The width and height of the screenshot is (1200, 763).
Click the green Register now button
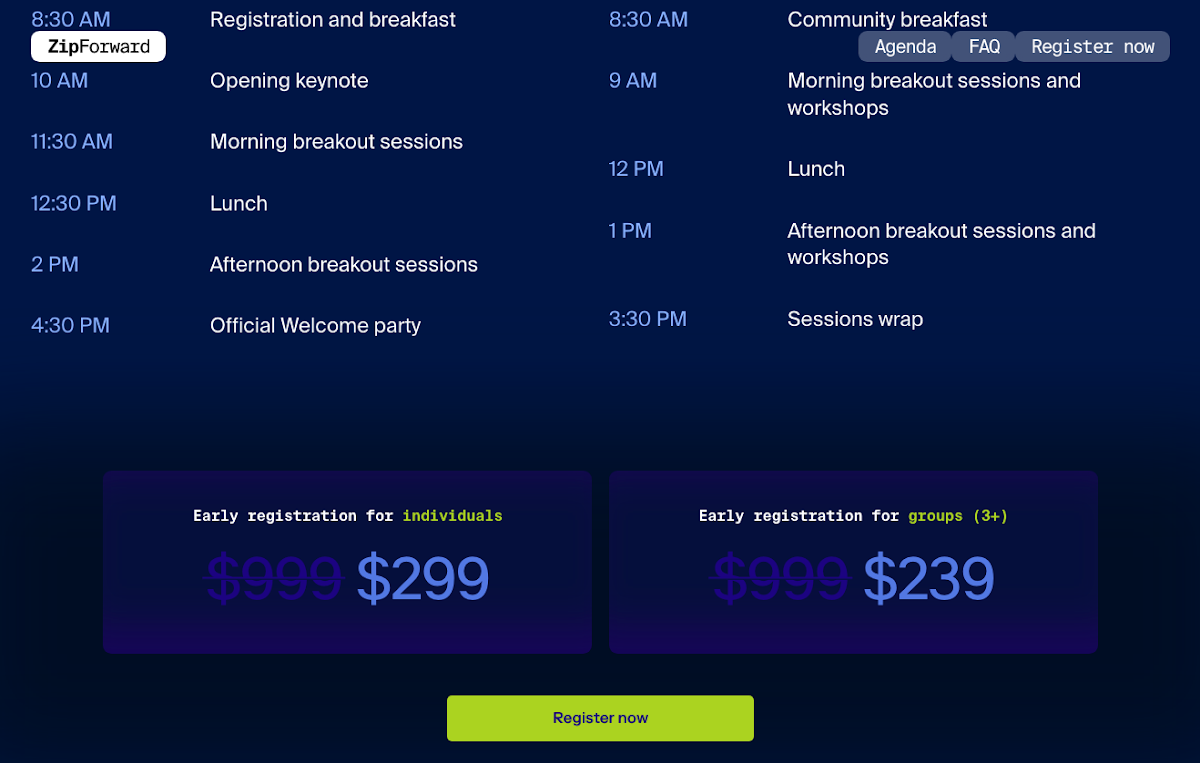coord(600,718)
